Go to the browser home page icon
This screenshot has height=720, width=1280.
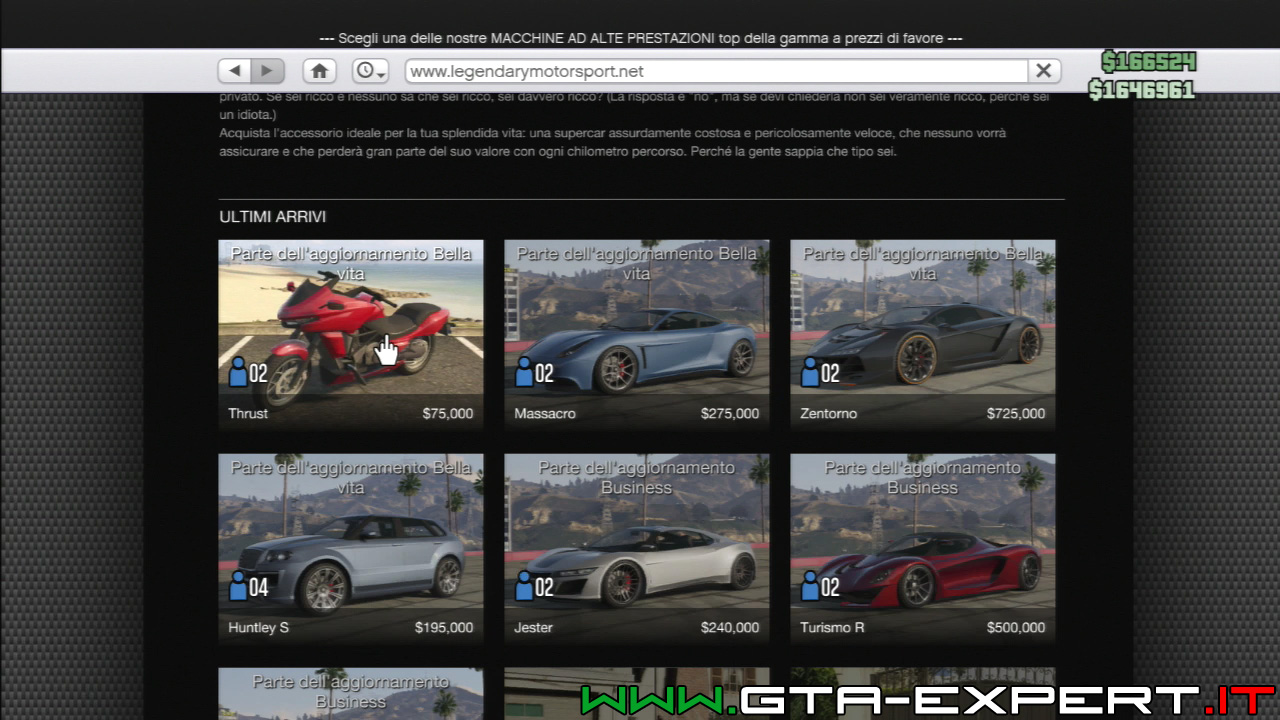pyautogui.click(x=320, y=71)
